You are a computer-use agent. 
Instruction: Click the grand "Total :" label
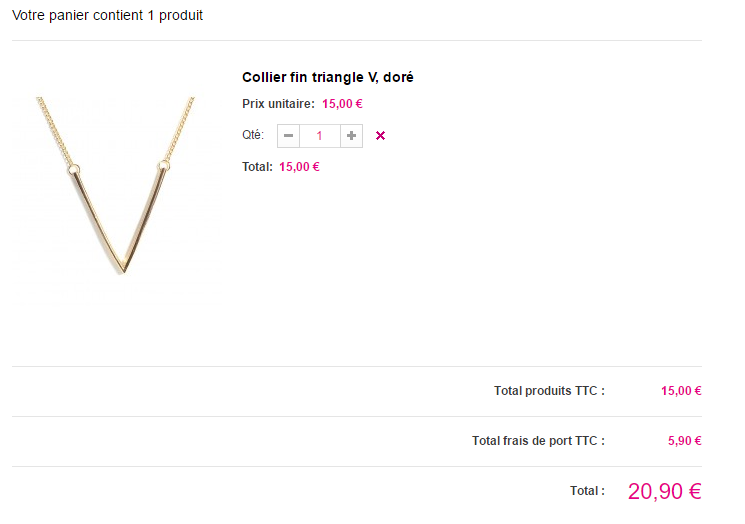pos(587,491)
